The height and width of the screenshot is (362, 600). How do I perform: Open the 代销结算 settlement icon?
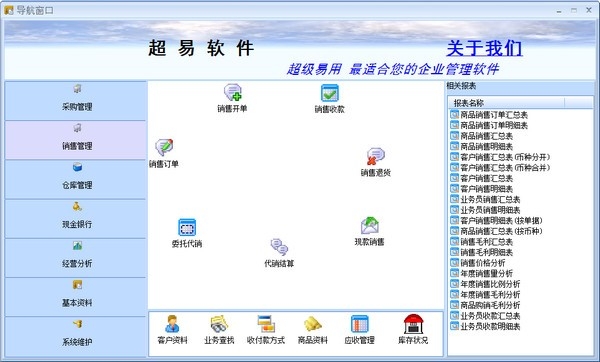[x=279, y=247]
